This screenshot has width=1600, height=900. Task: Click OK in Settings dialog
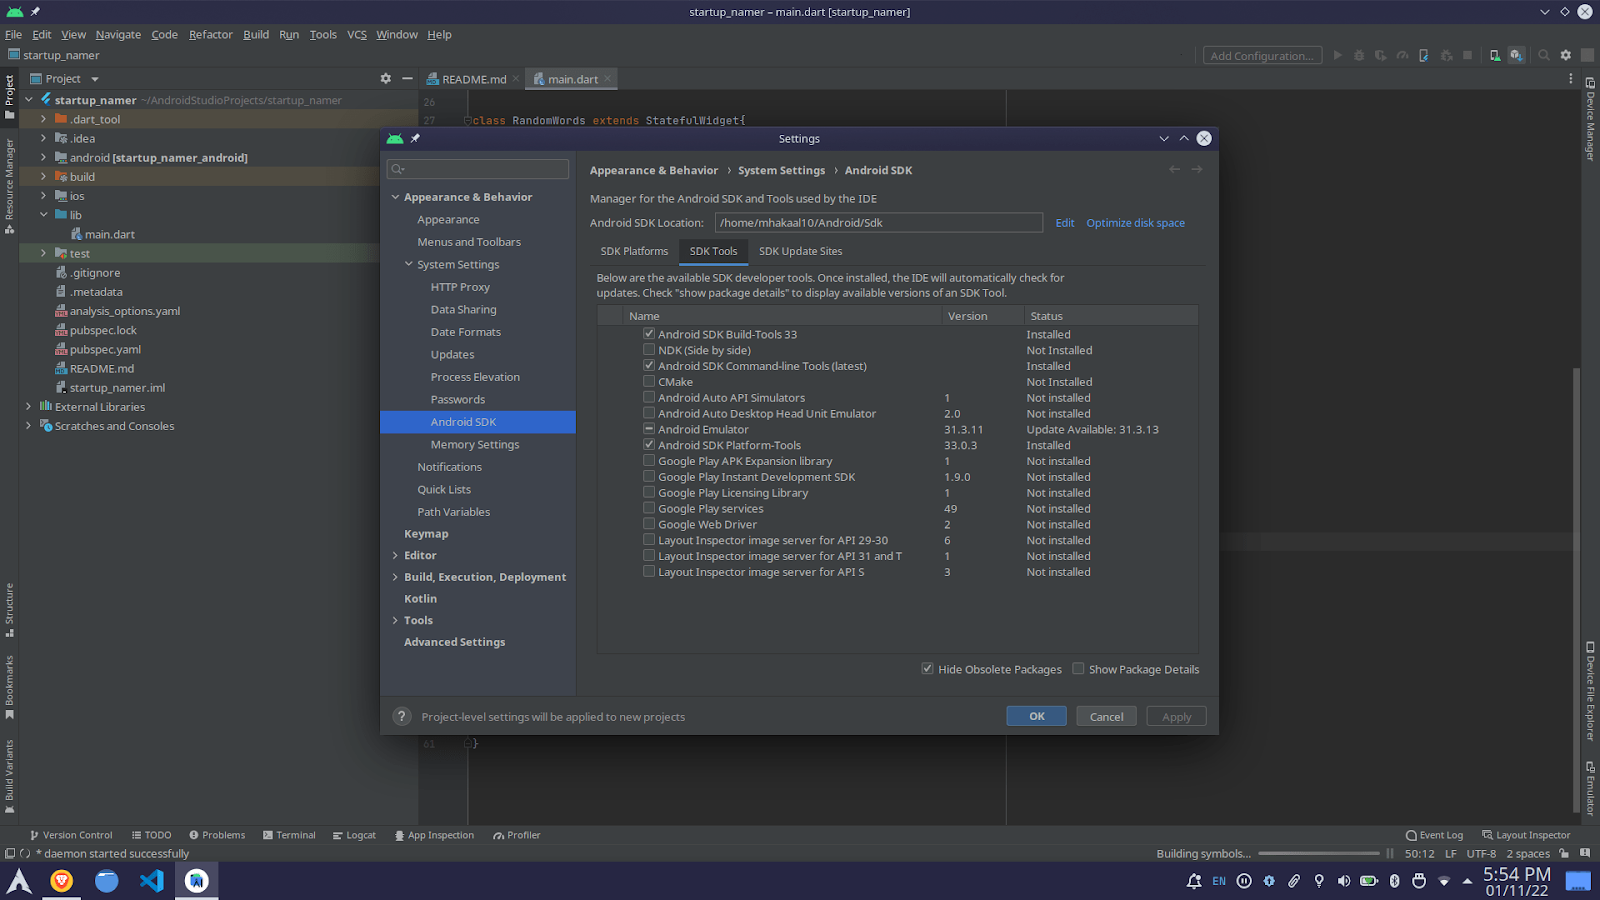pos(1036,716)
